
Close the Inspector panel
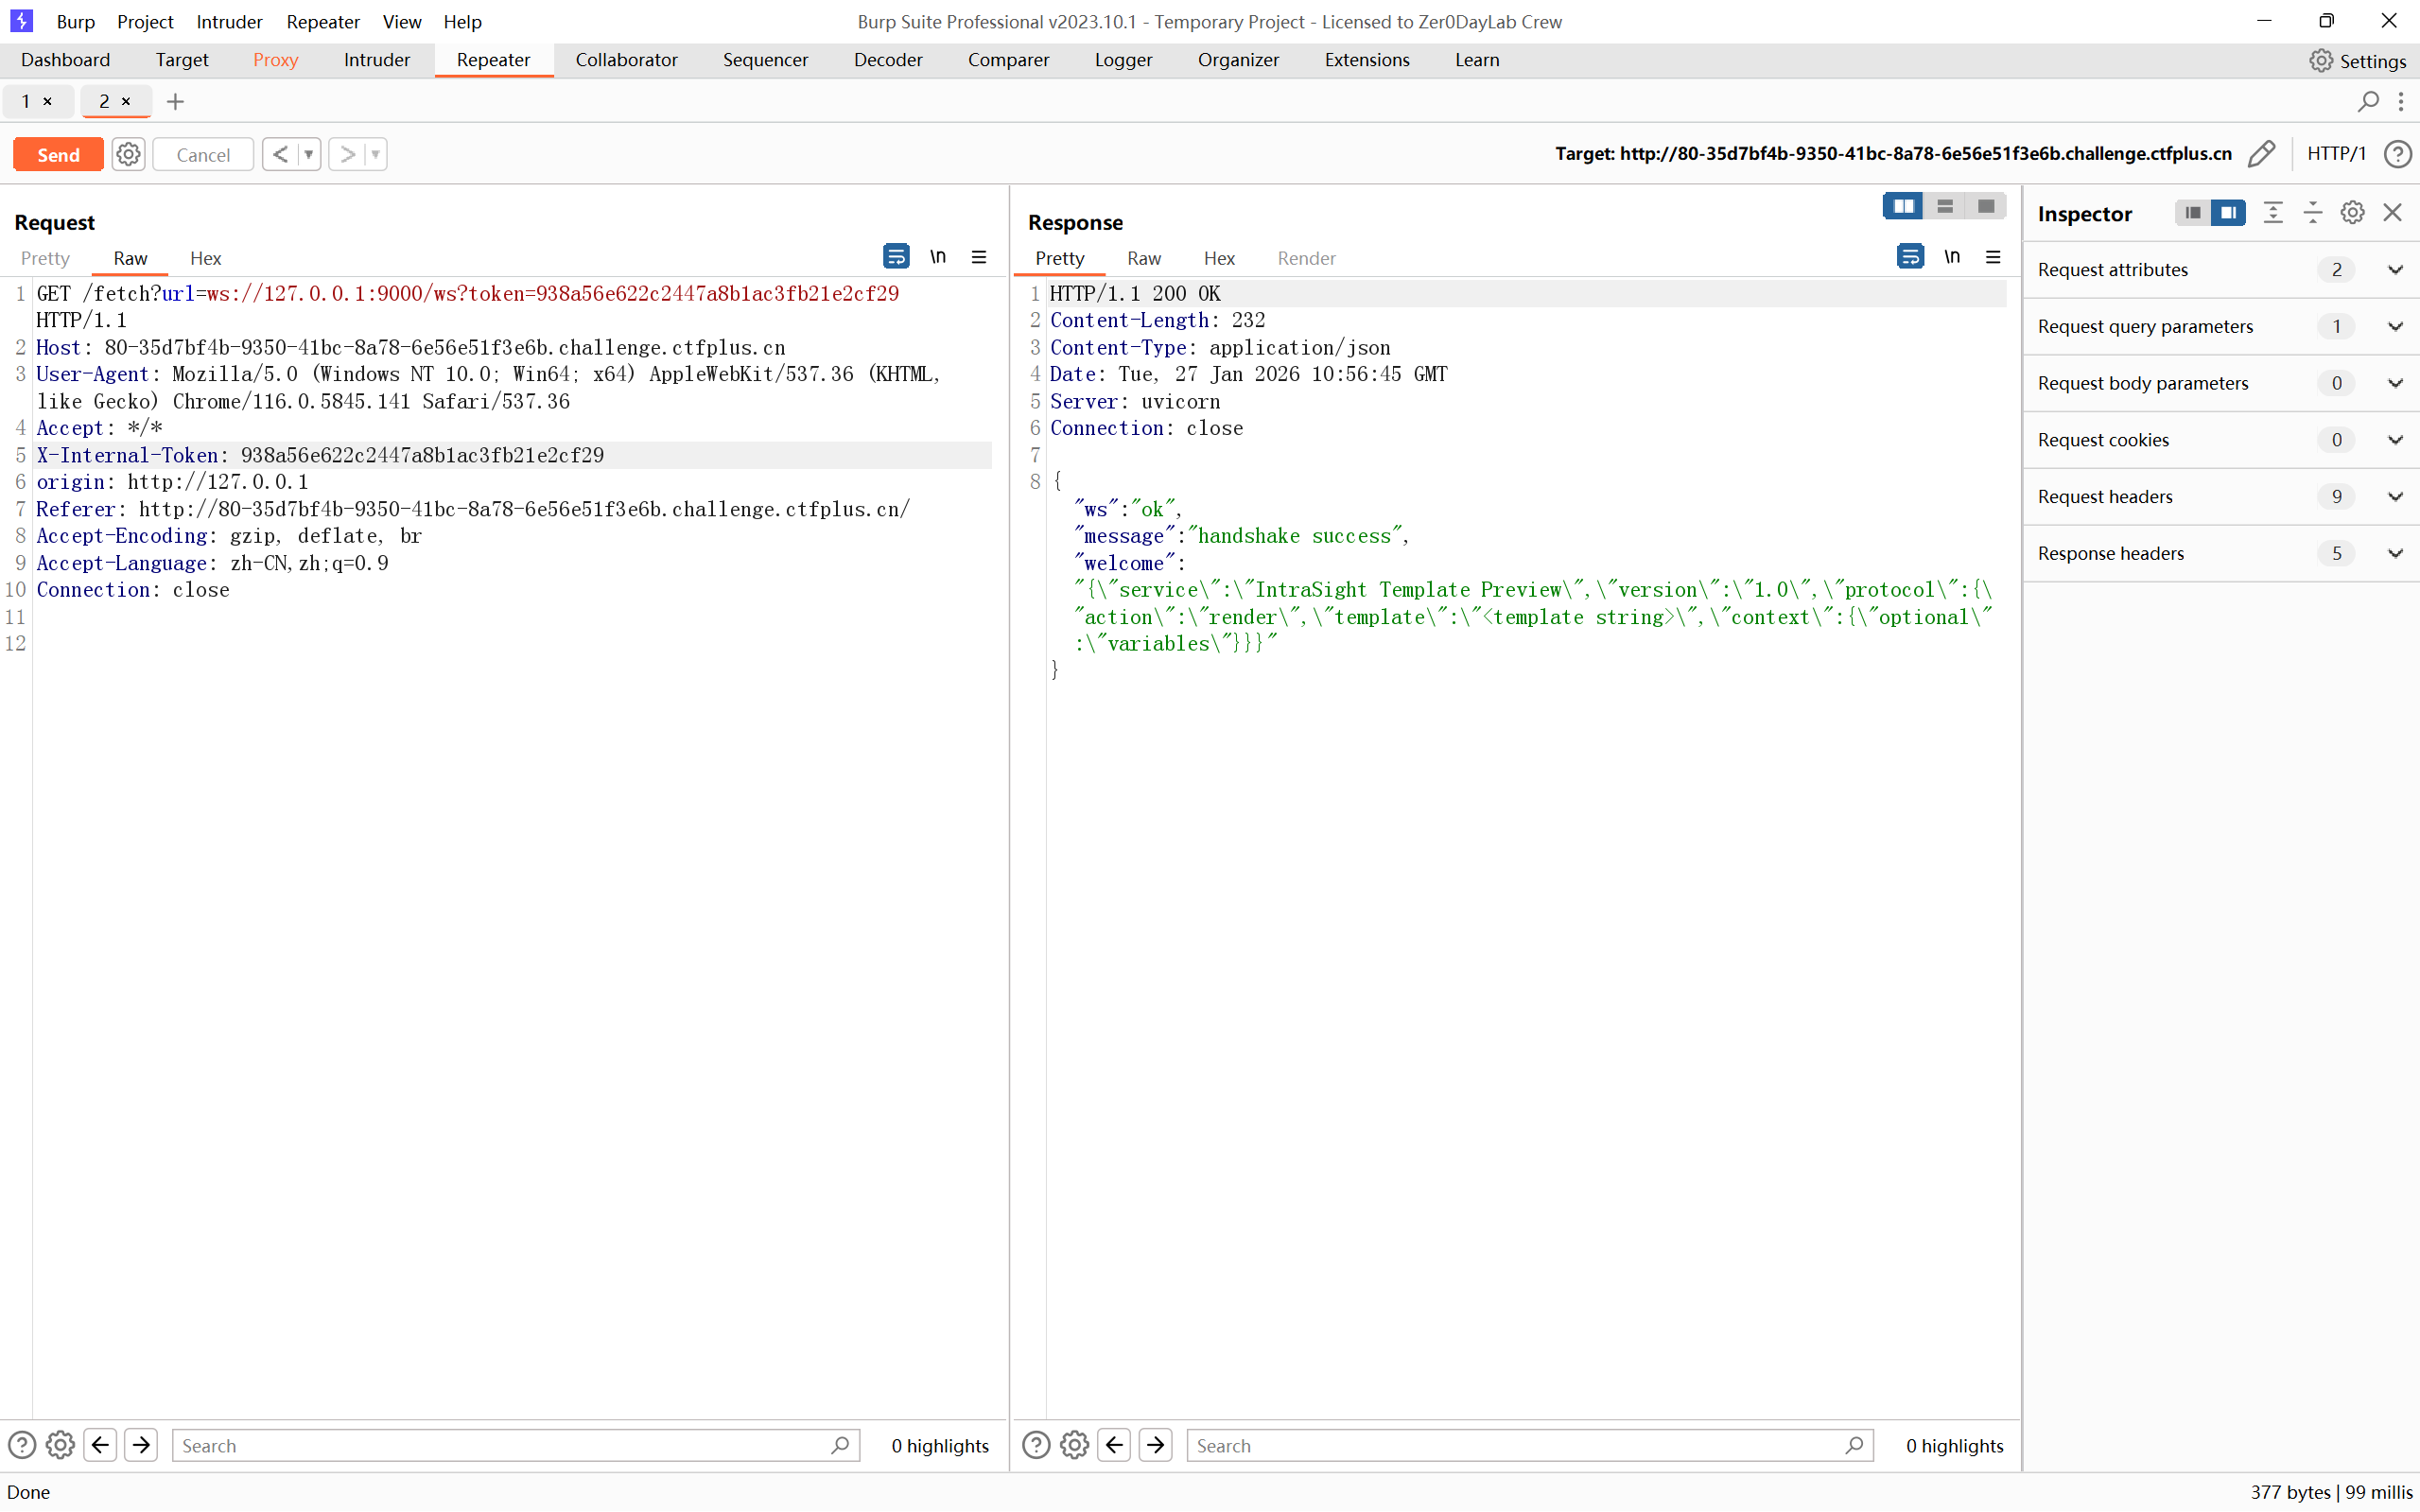[2392, 212]
